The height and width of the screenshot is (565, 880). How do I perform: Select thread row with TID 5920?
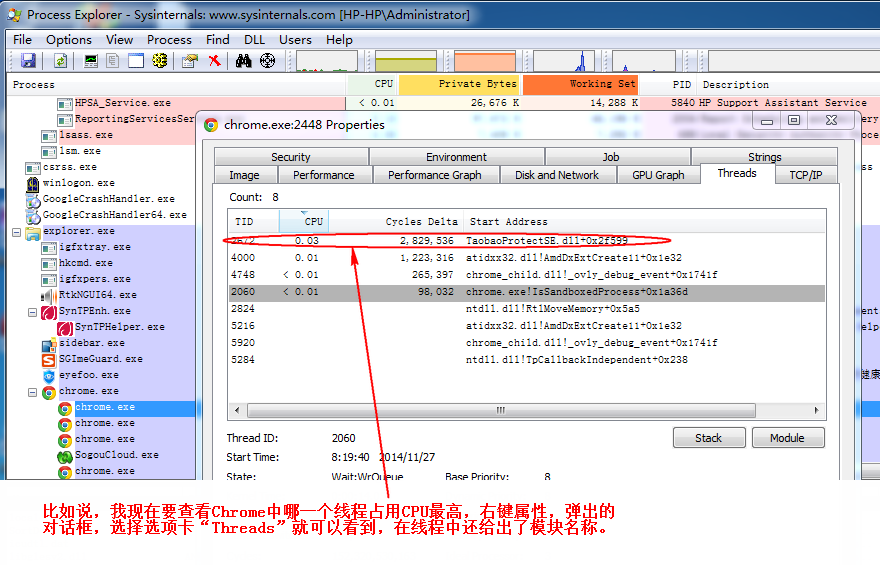coord(526,342)
